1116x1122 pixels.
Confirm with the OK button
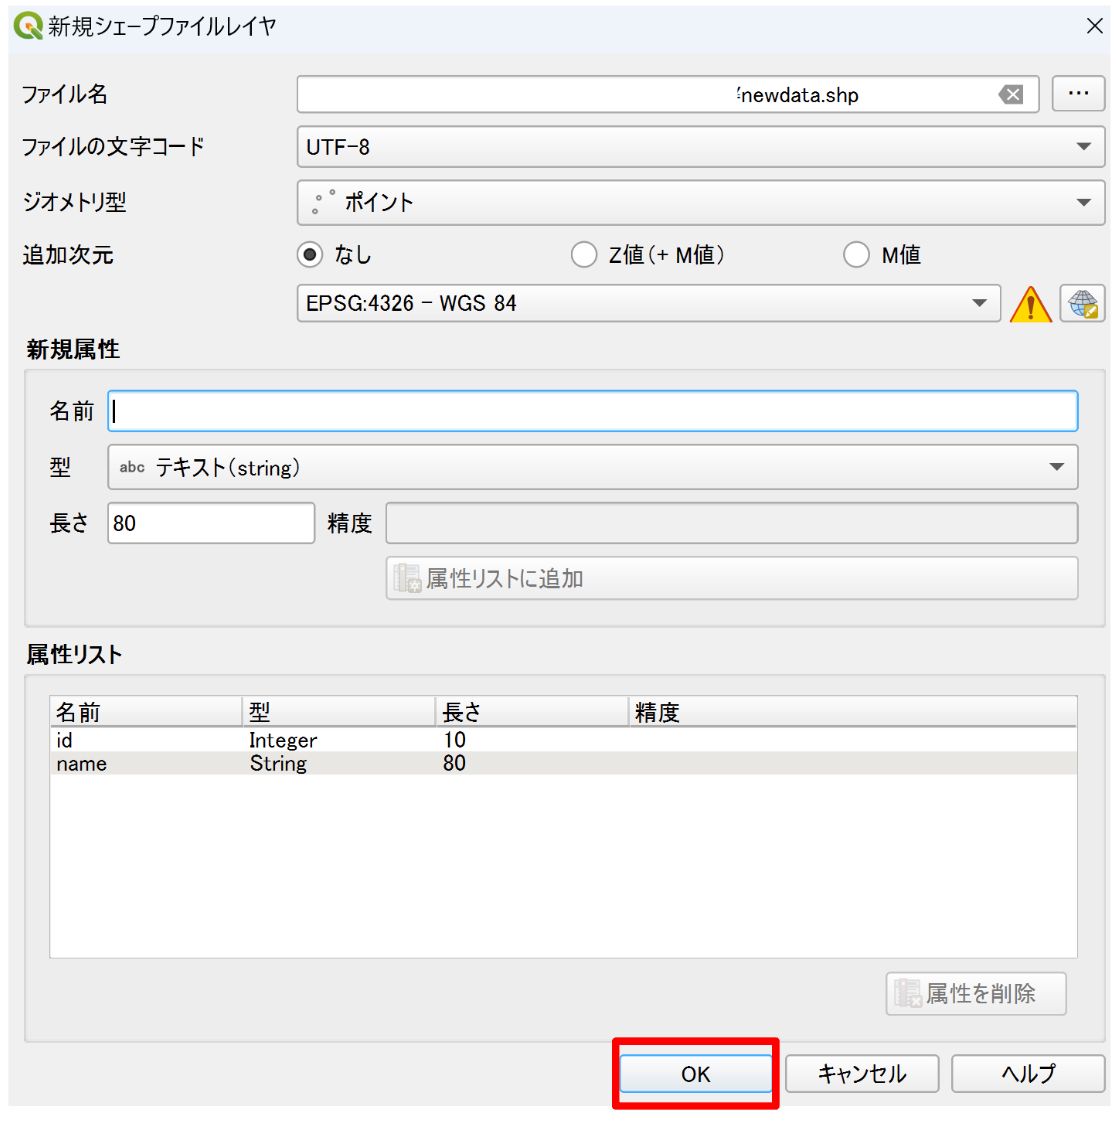point(696,1073)
